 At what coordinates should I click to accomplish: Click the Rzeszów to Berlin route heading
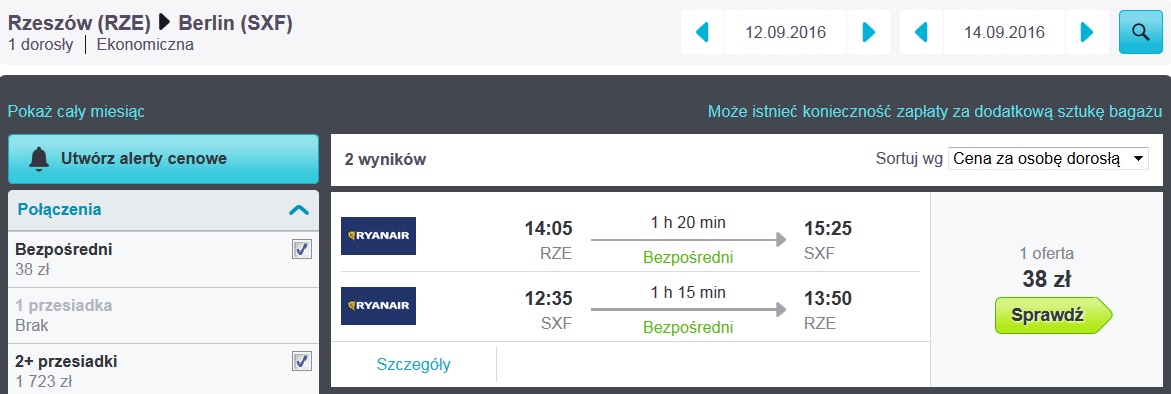click(x=150, y=24)
